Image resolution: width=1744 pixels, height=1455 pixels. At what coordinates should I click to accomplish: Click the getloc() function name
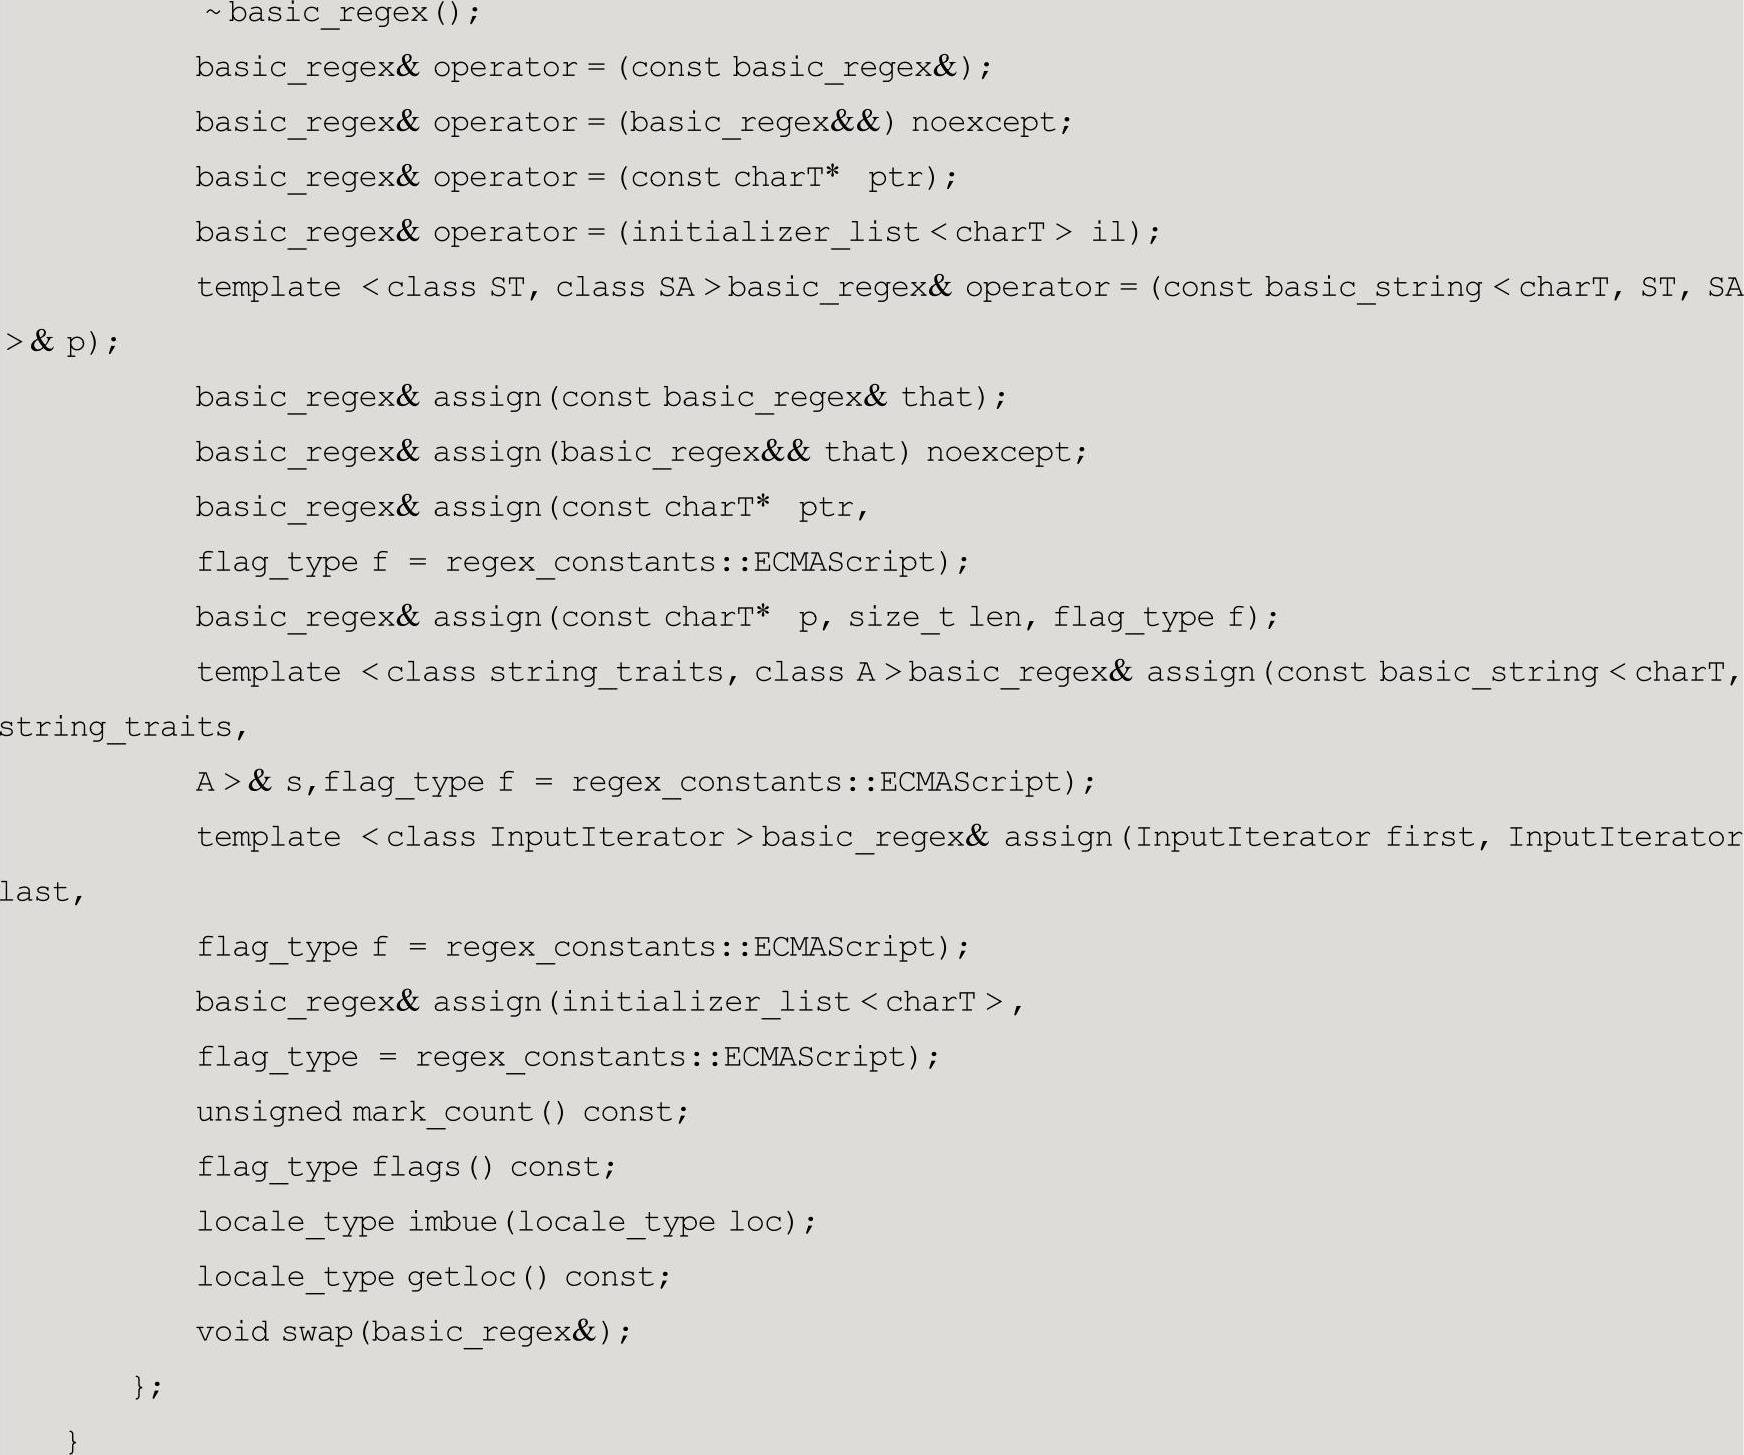pos(478,1277)
